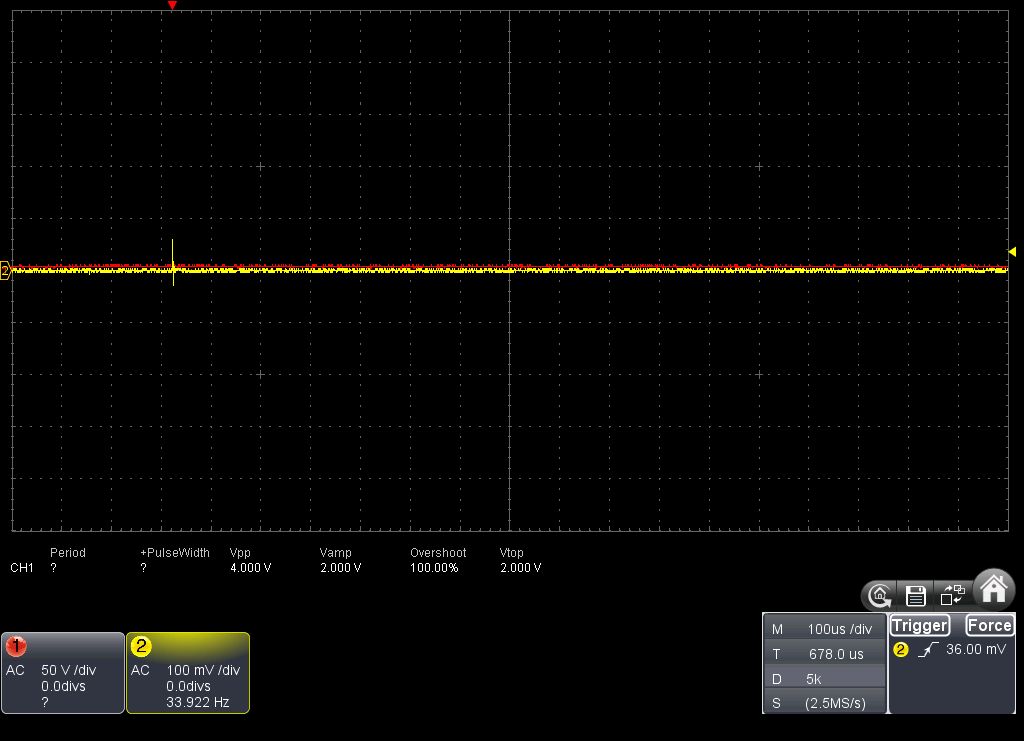This screenshot has width=1024, height=741.
Task: Click the Vtop 2.000 V measurement value
Action: 520,567
